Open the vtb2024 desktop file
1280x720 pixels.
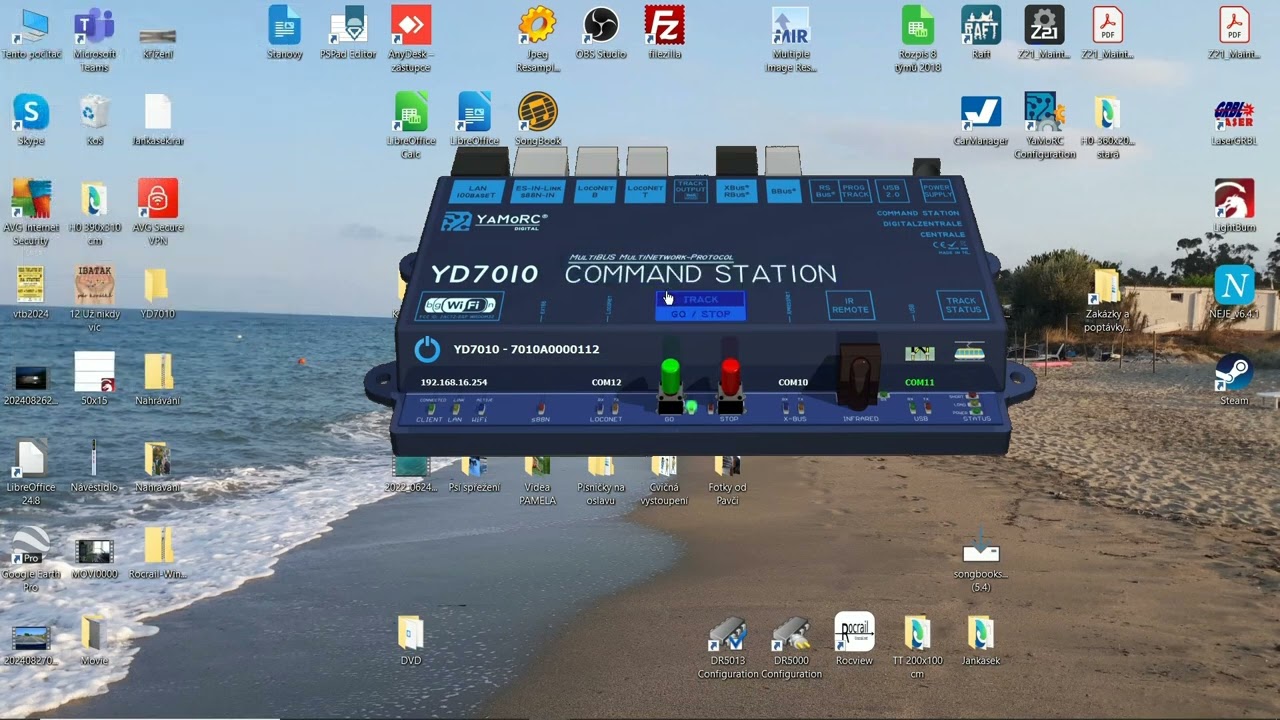pos(31,291)
